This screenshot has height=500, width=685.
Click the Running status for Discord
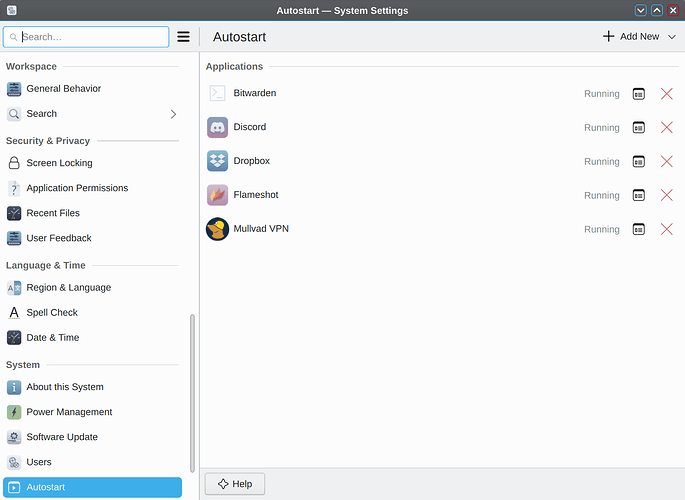coord(602,128)
